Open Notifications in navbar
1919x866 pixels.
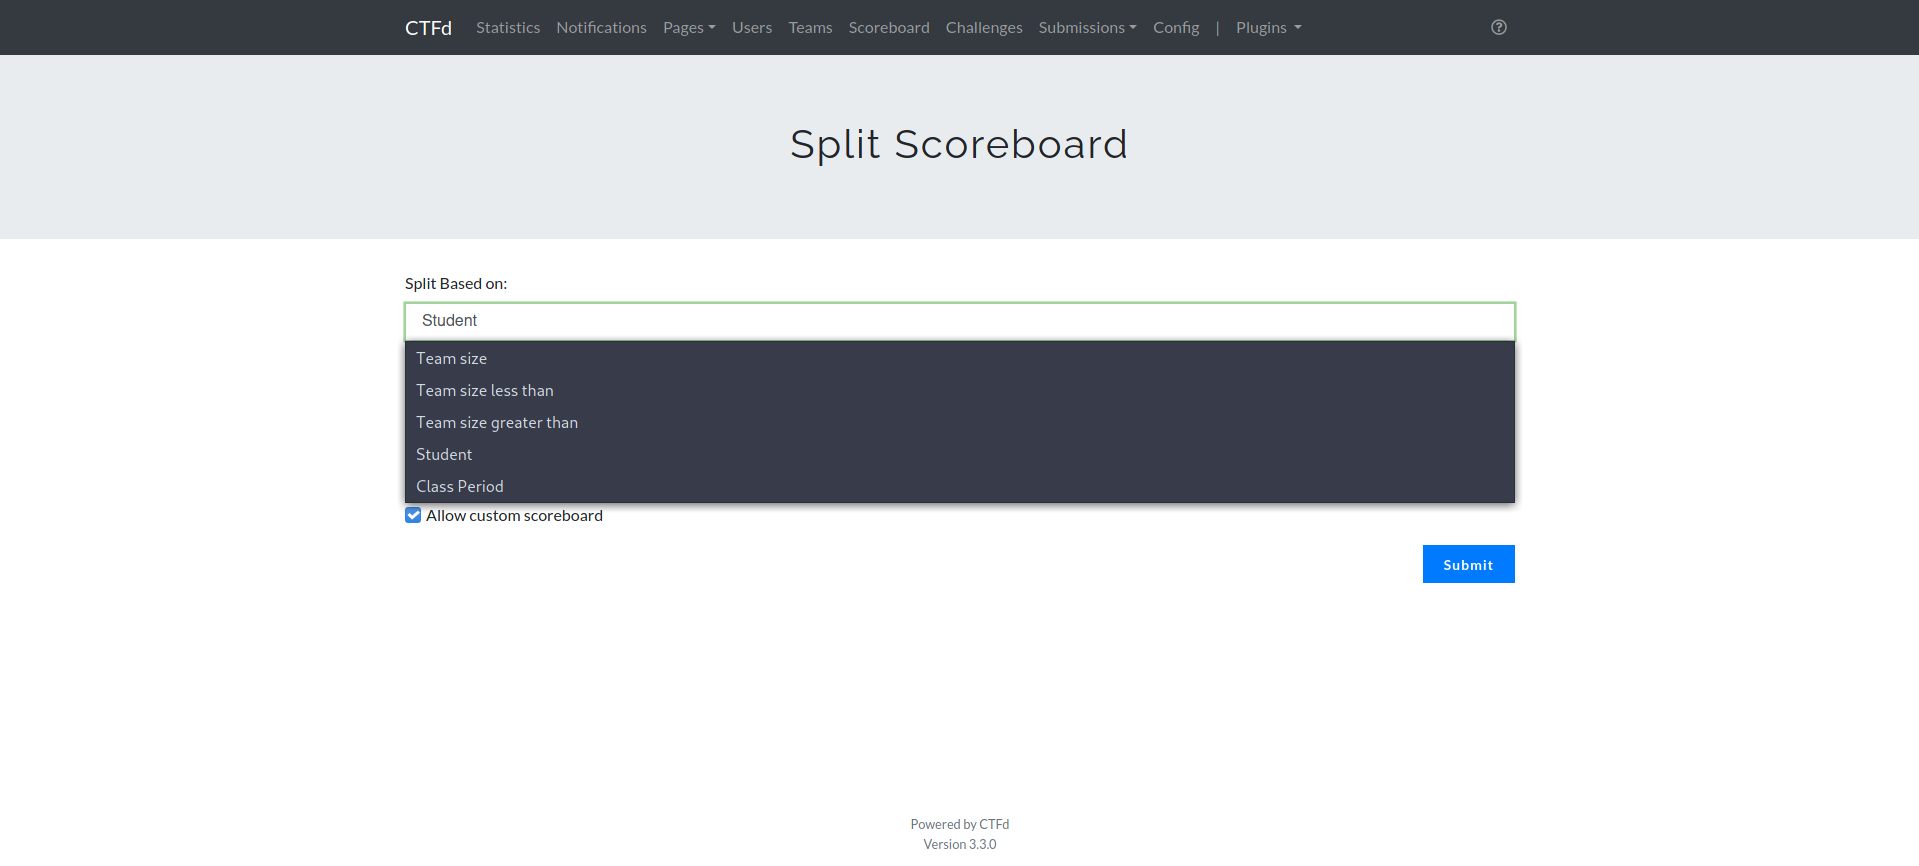coord(601,27)
